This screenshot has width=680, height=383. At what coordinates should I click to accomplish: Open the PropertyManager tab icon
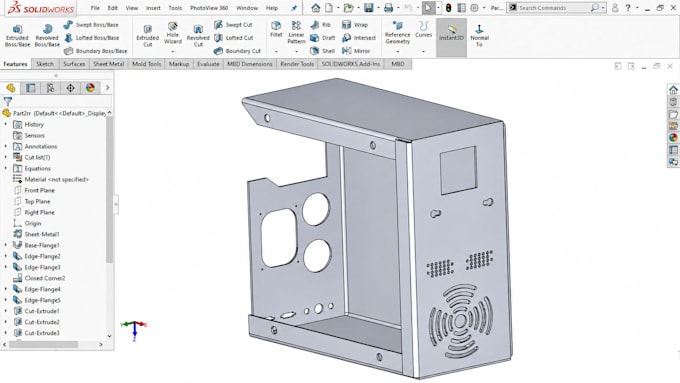pyautogui.click(x=30, y=88)
